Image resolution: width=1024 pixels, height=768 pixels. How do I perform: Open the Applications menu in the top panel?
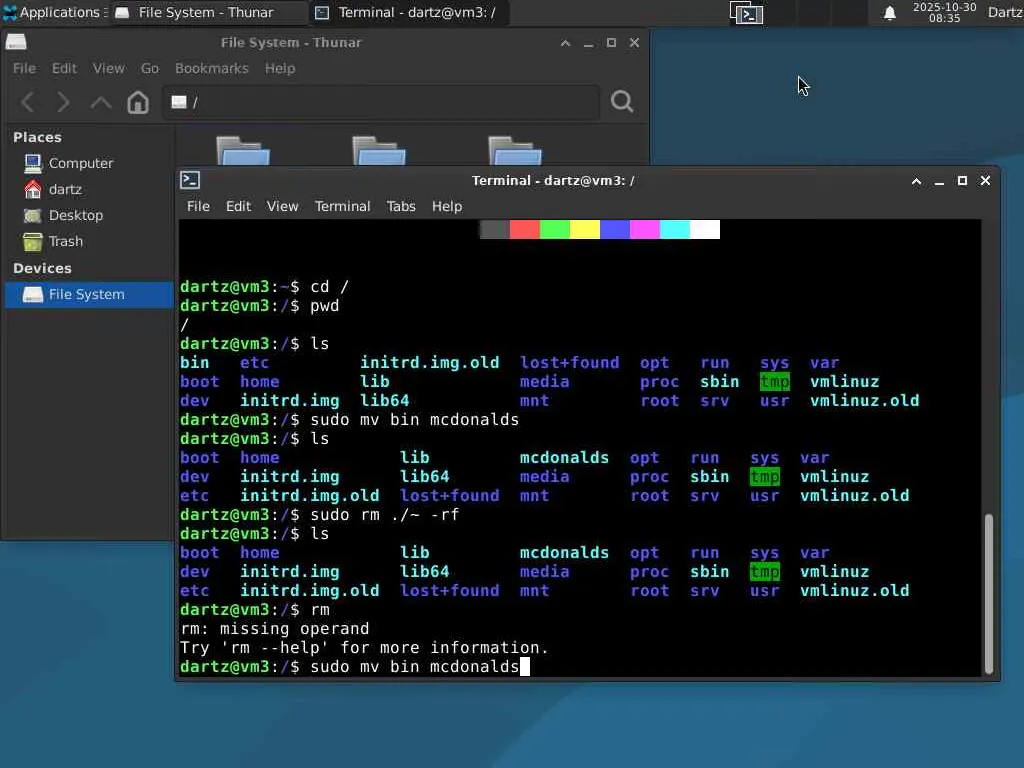pos(56,12)
